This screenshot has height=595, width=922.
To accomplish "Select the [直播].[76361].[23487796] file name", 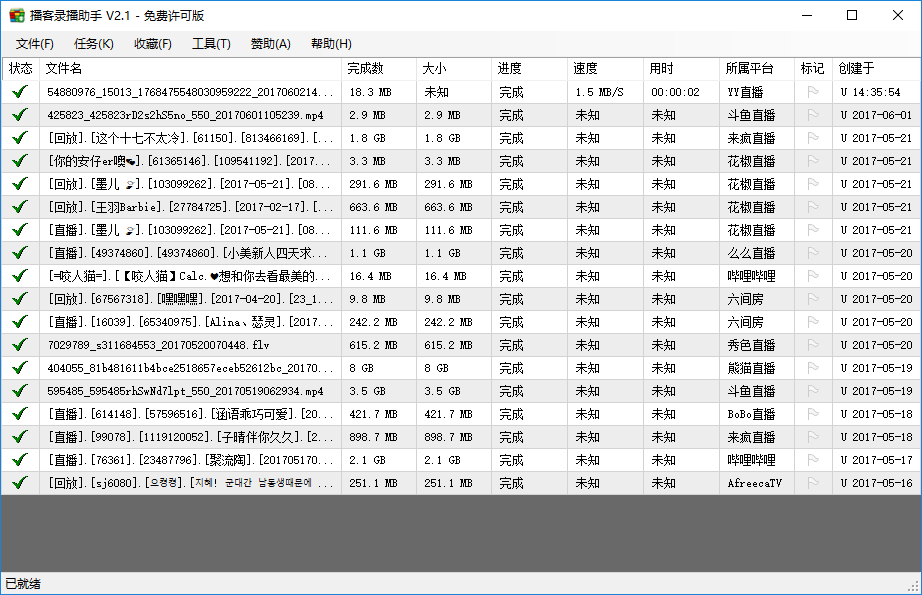I will pos(189,460).
